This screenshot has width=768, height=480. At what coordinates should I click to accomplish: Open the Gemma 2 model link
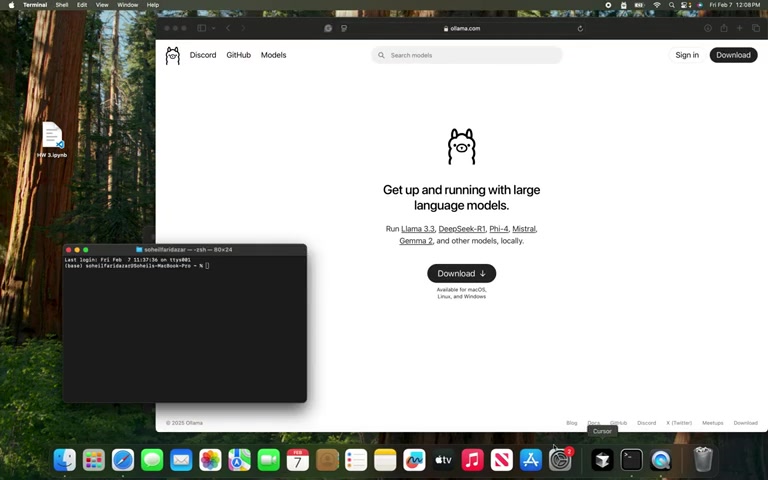416,240
